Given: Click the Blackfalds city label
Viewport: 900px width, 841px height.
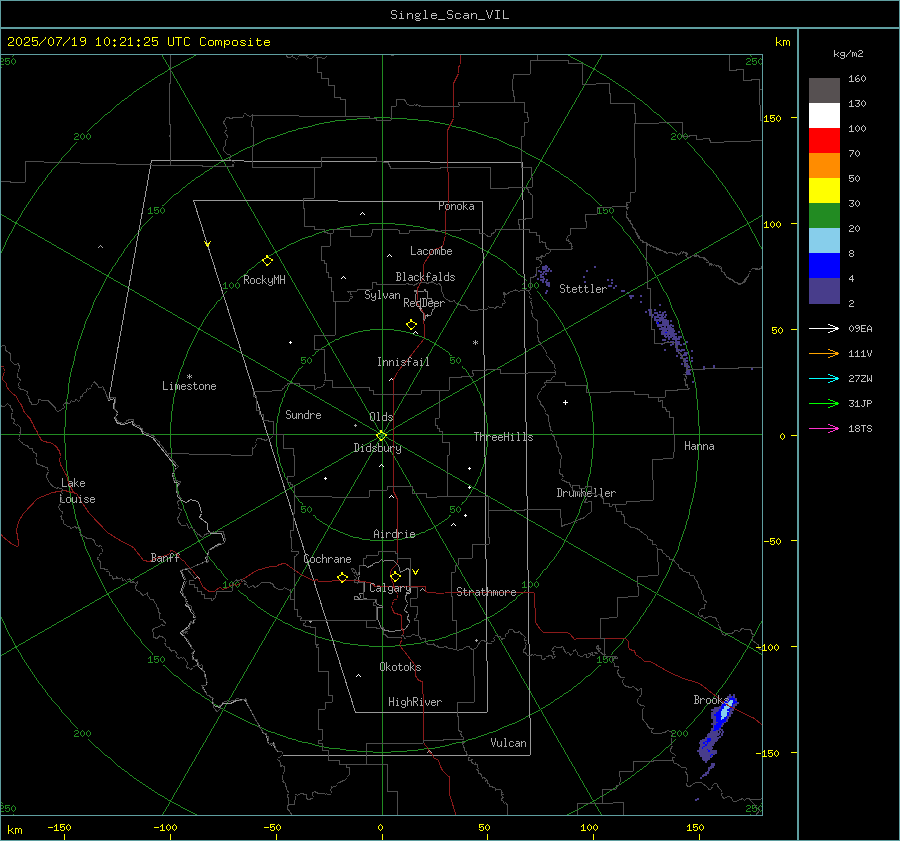Looking at the screenshot, I should [x=425, y=277].
